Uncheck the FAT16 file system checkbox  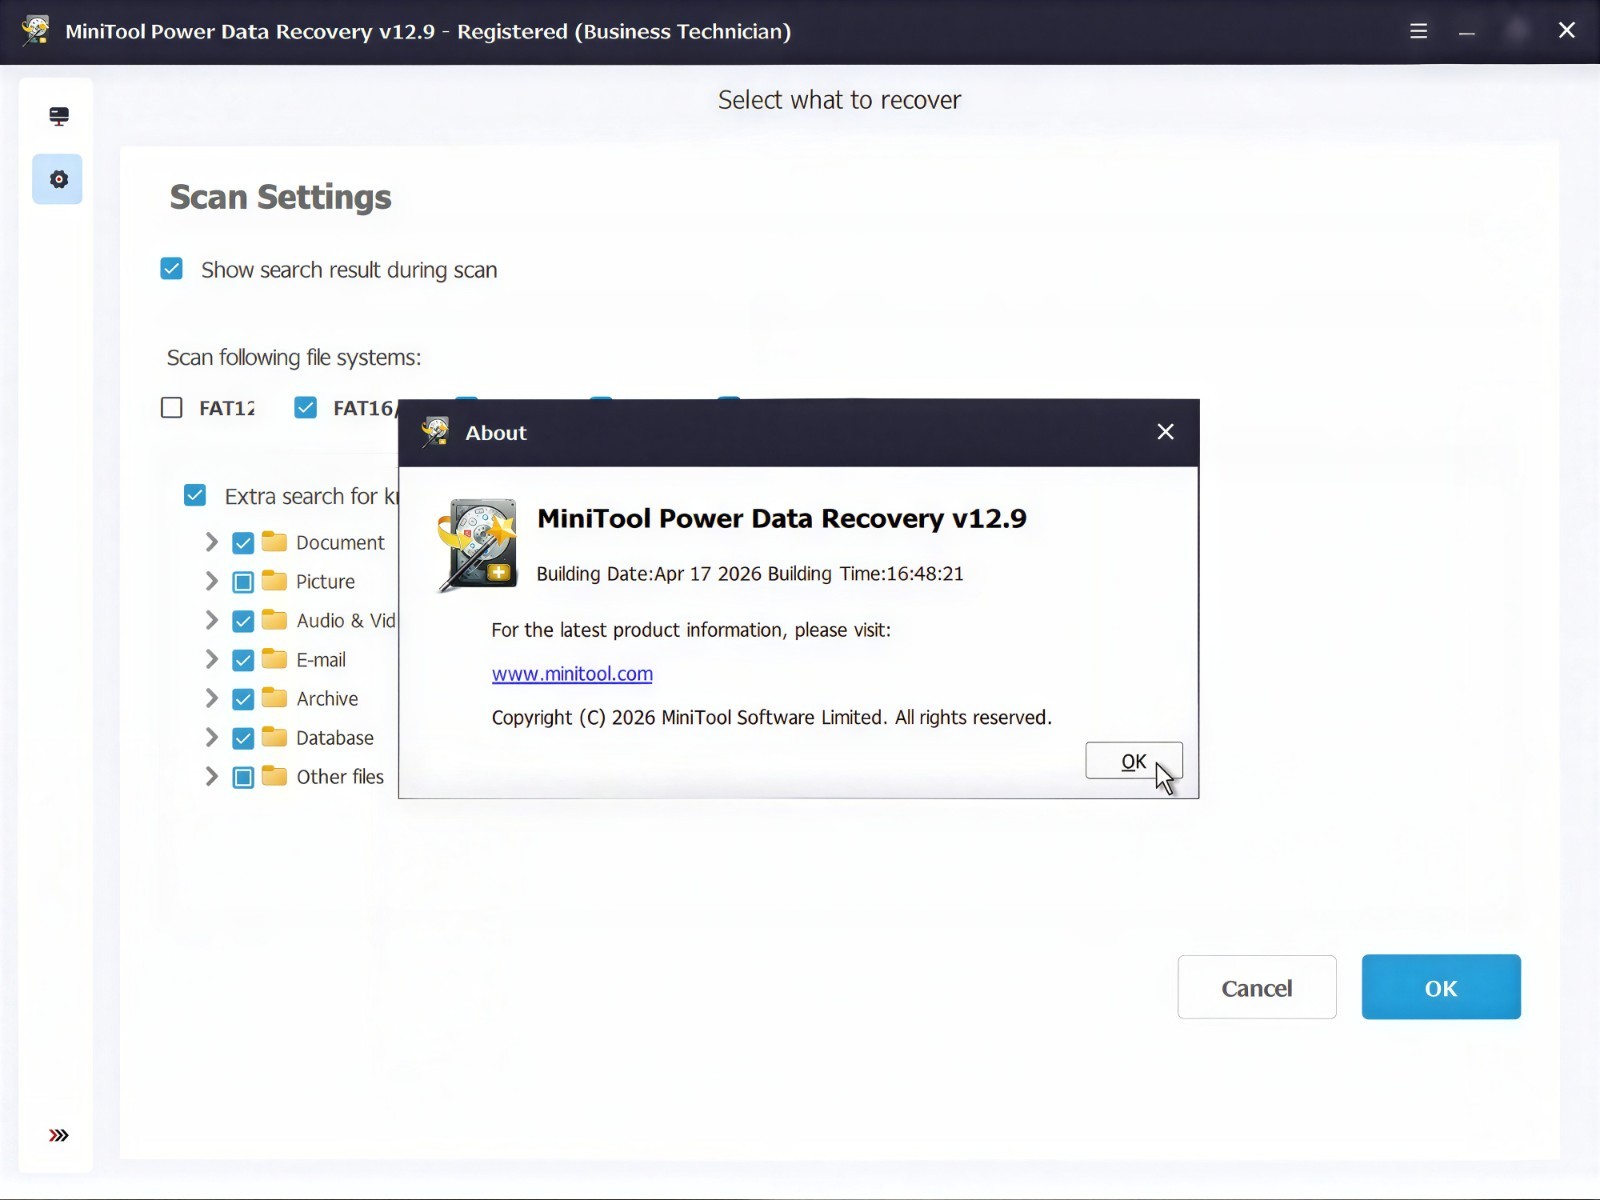pos(306,407)
